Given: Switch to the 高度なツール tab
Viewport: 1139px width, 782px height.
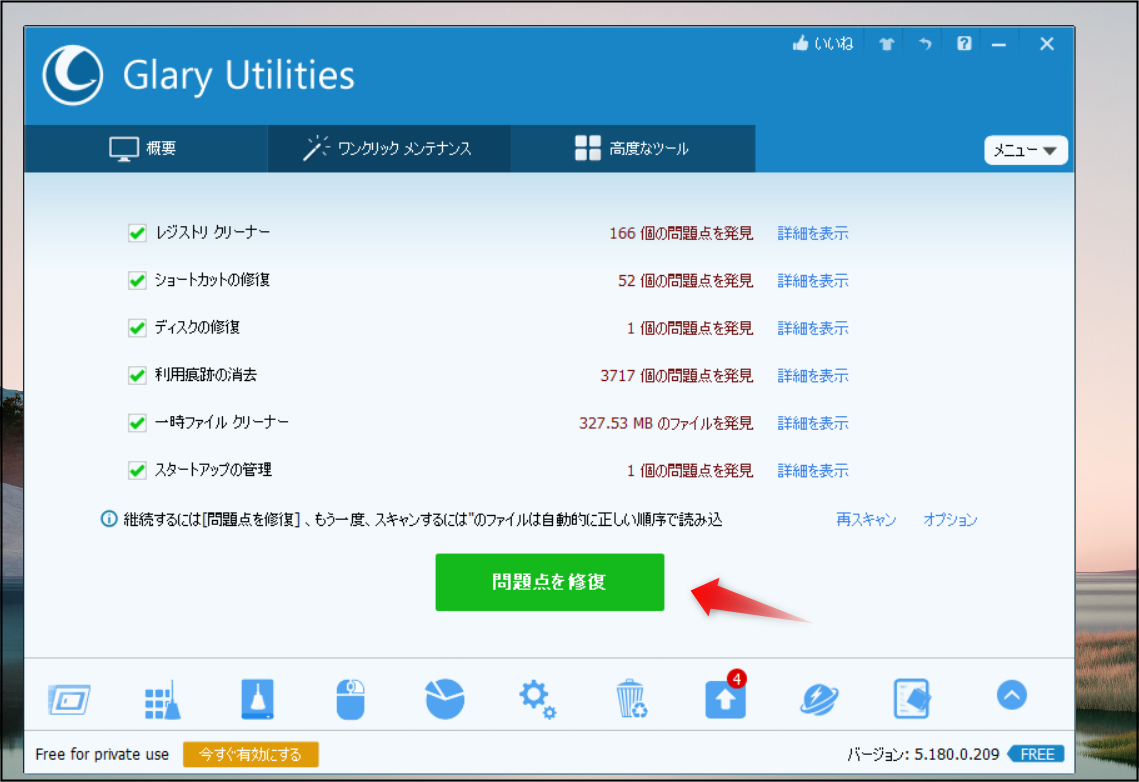Looking at the screenshot, I should (x=633, y=148).
